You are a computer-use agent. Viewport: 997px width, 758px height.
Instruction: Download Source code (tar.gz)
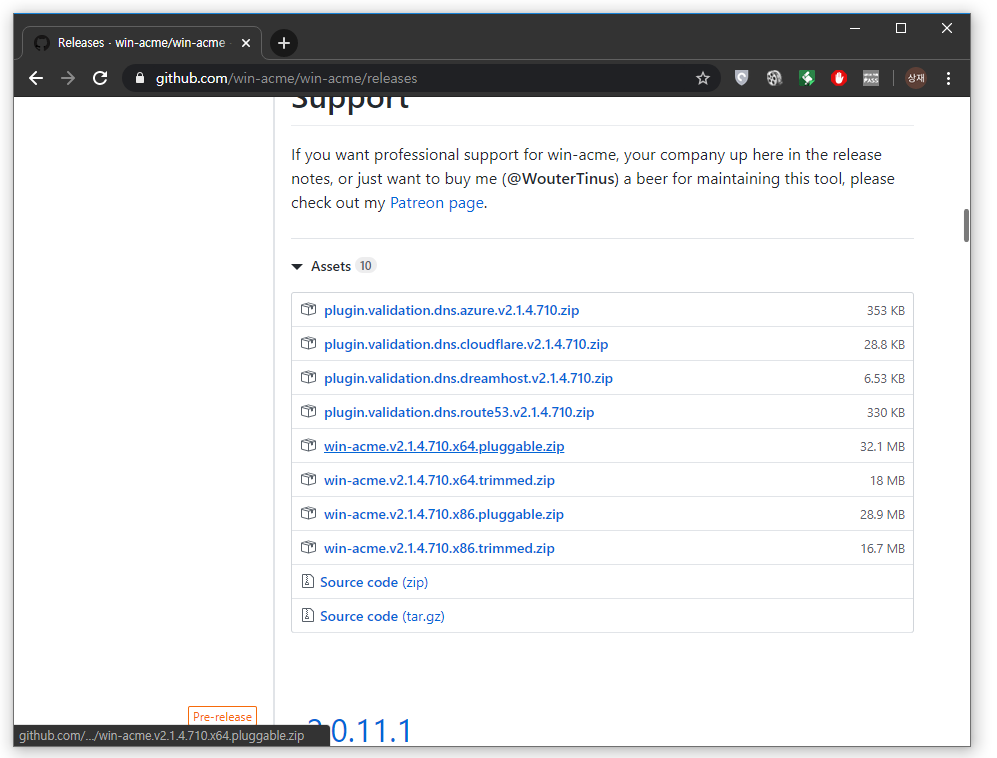[x=382, y=616]
